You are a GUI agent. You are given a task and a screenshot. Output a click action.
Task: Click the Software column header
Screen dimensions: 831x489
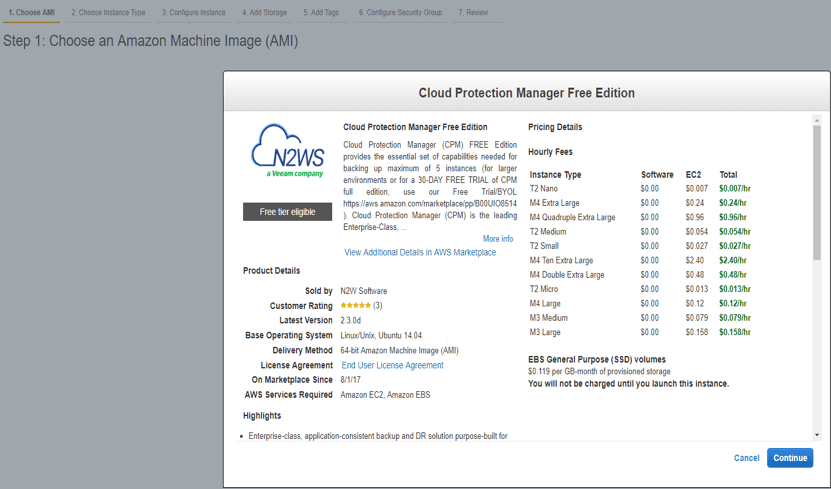point(657,174)
